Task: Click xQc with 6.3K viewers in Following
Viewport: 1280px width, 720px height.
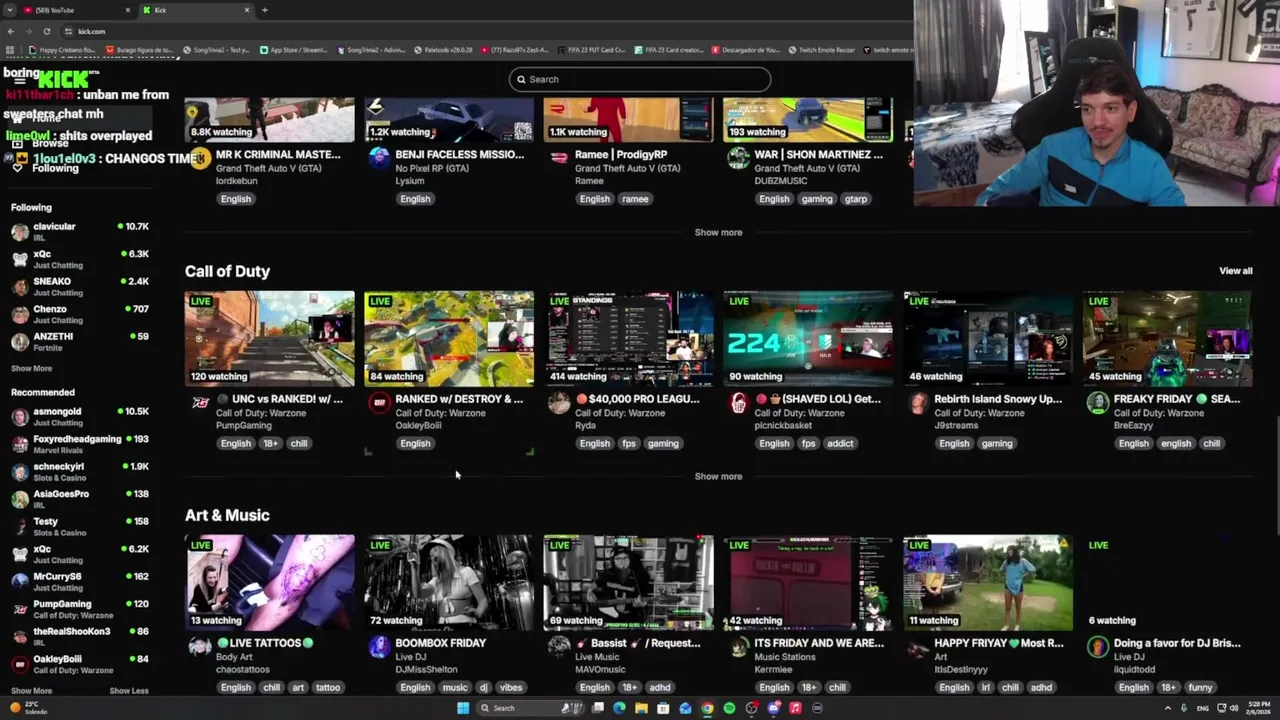Action: point(80,259)
